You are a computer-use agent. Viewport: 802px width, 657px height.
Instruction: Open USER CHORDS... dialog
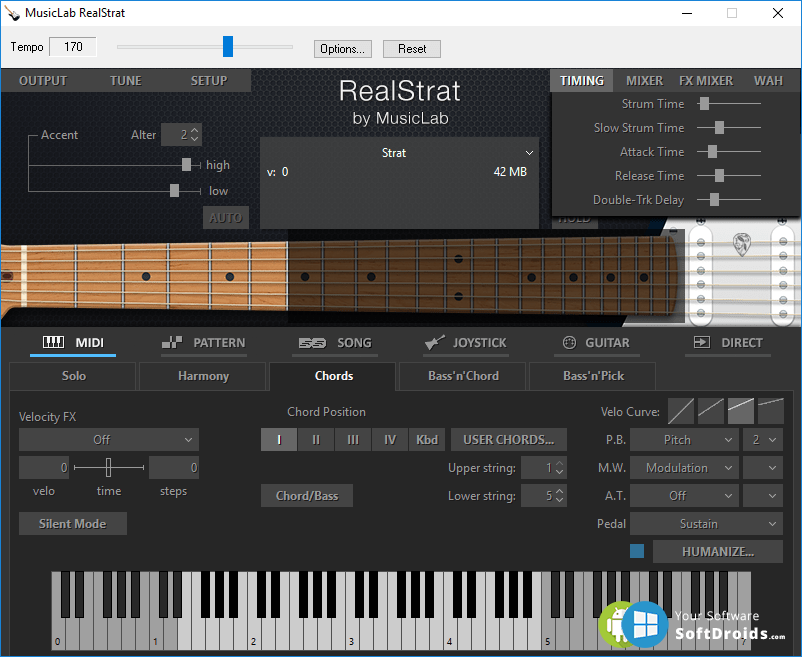tap(509, 440)
